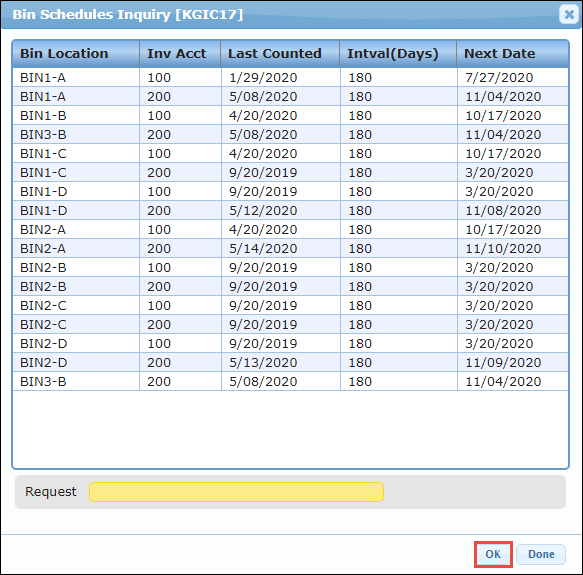Click the Done button
This screenshot has width=583, height=575.
click(541, 554)
